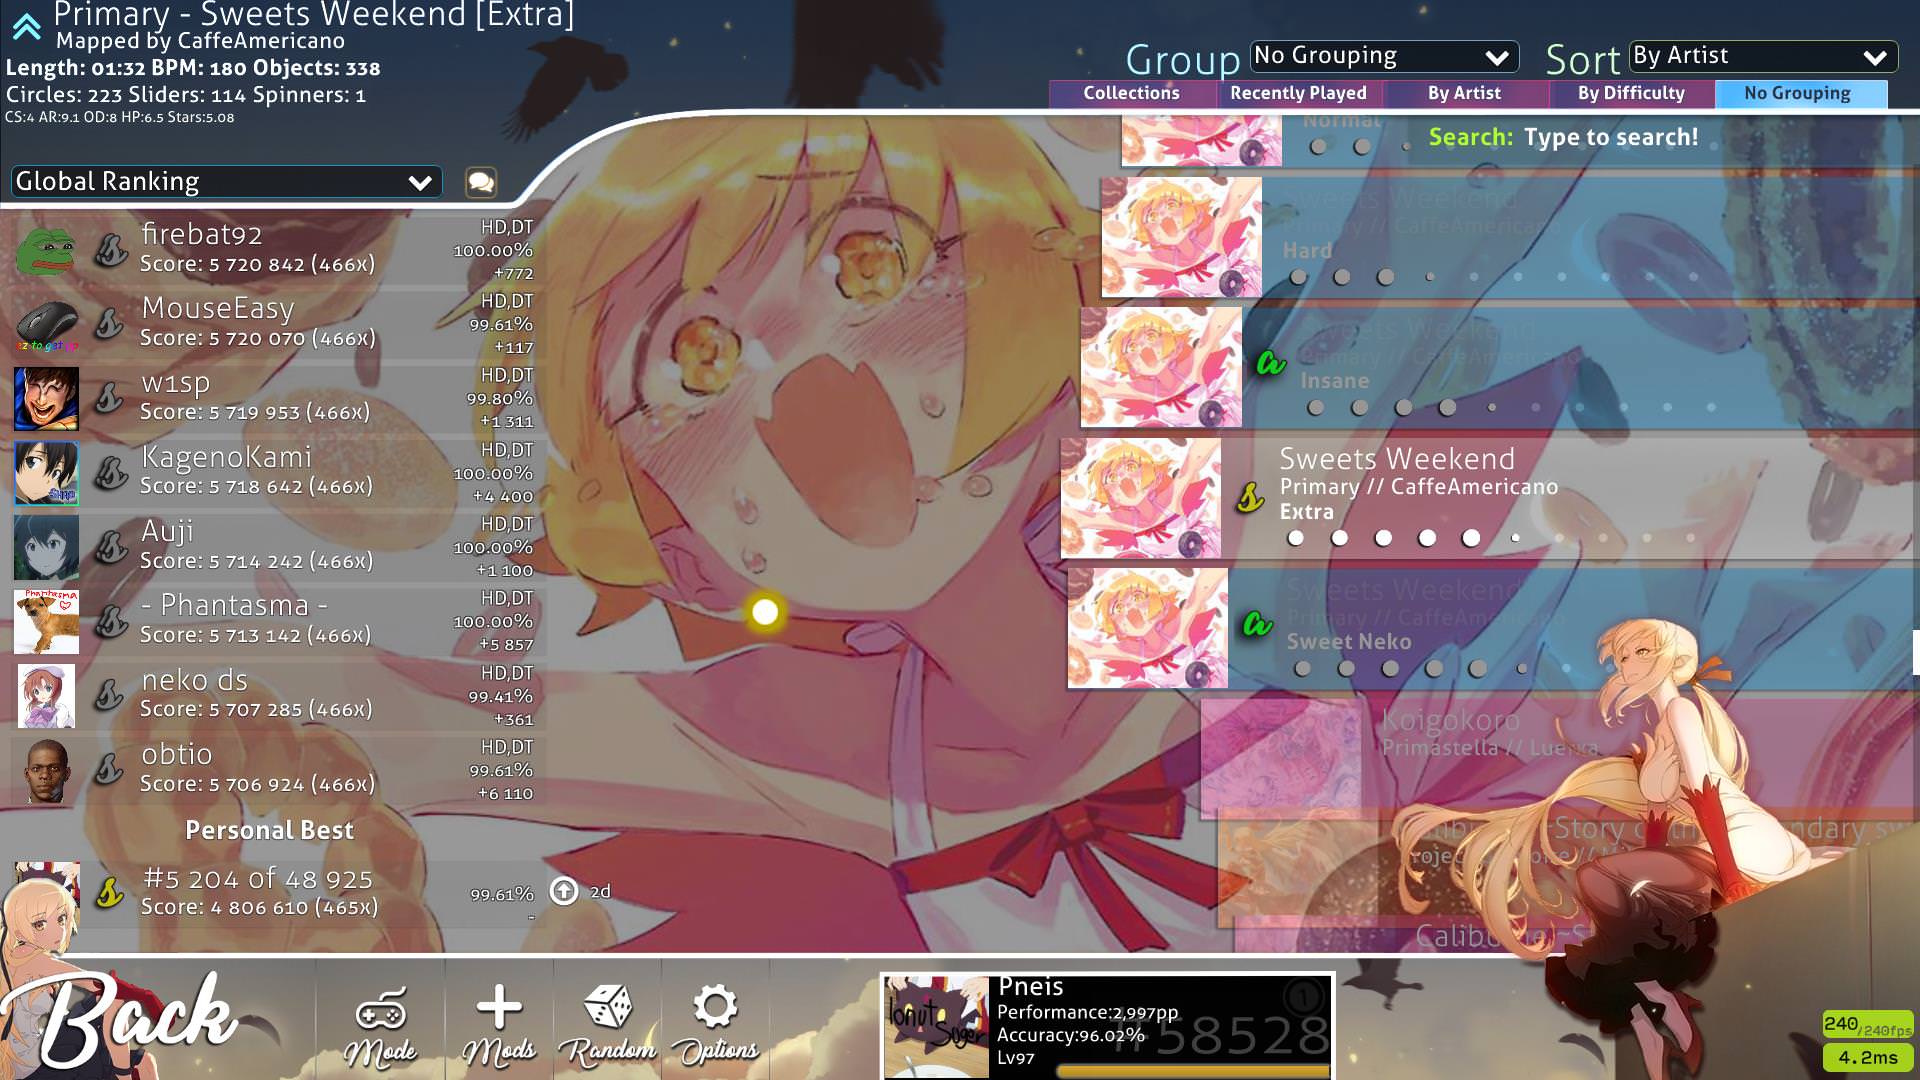
Task: Switch to the Recently Played tab
Action: click(x=1299, y=93)
